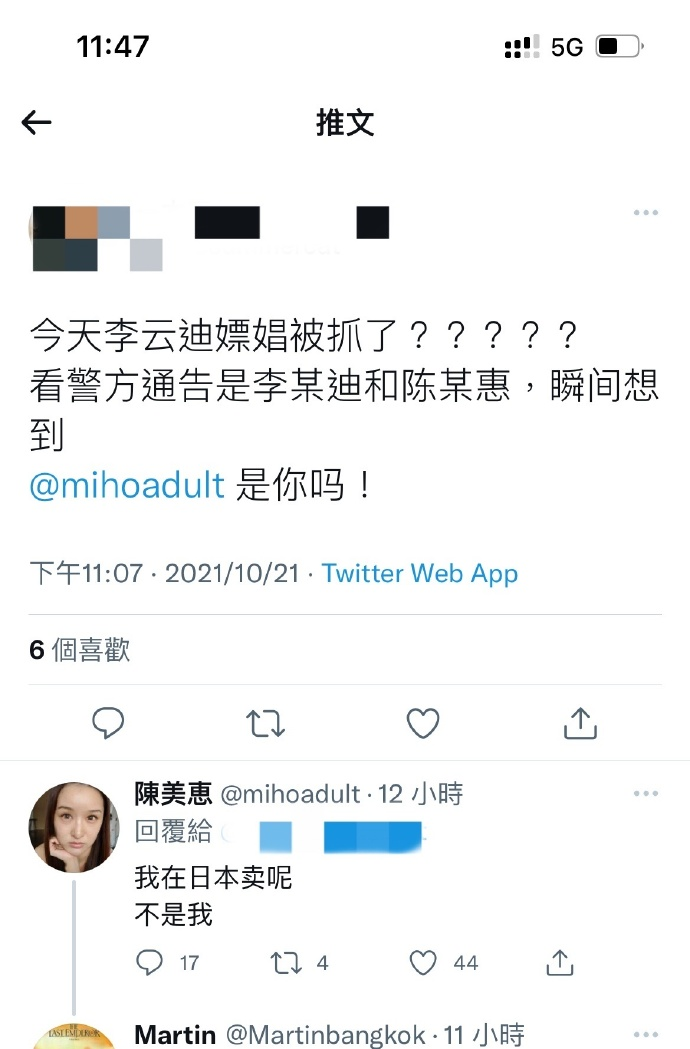Open options menu on 陳美惠's reply
Viewport: 690px width, 1049px height.
pyautogui.click(x=645, y=793)
